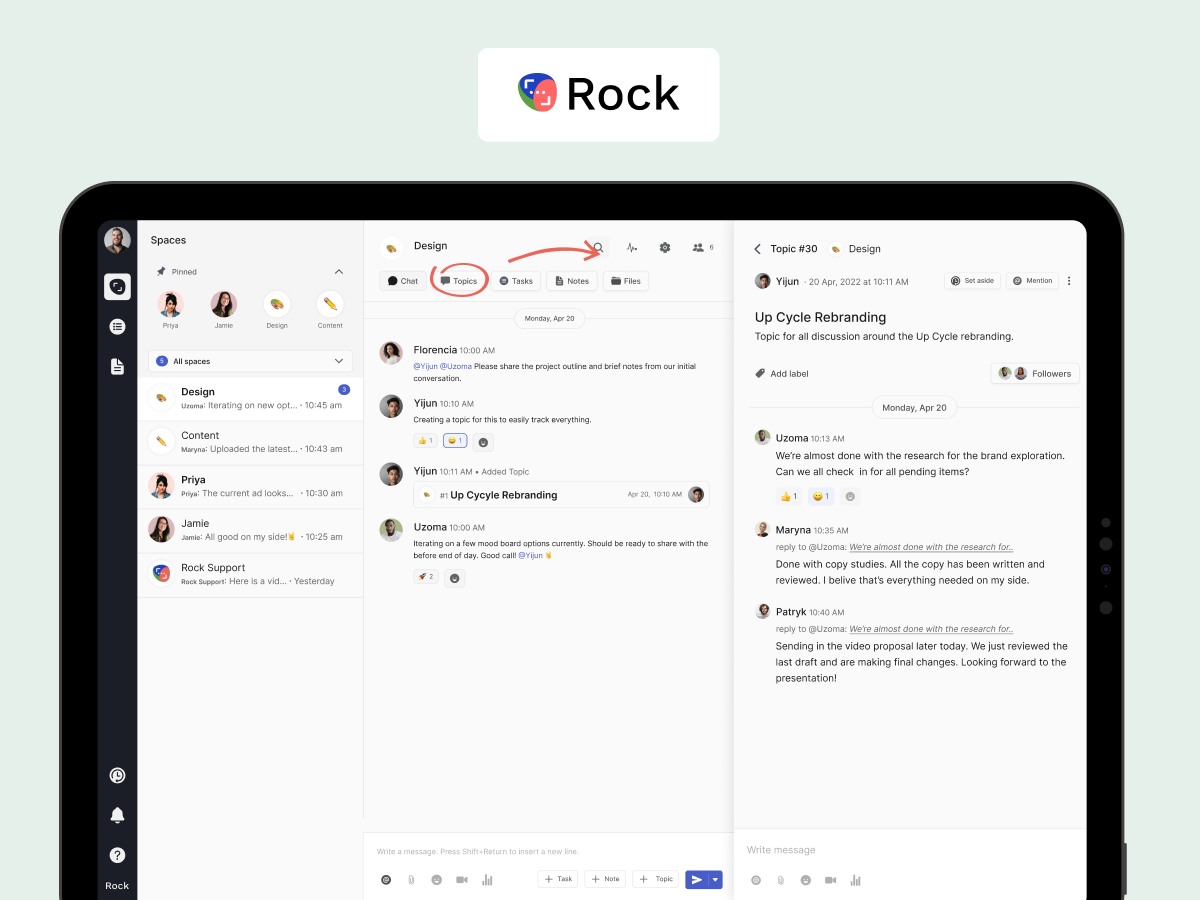Open the All spaces filter dropdown
Viewport: 1200px width, 900px height.
point(250,361)
